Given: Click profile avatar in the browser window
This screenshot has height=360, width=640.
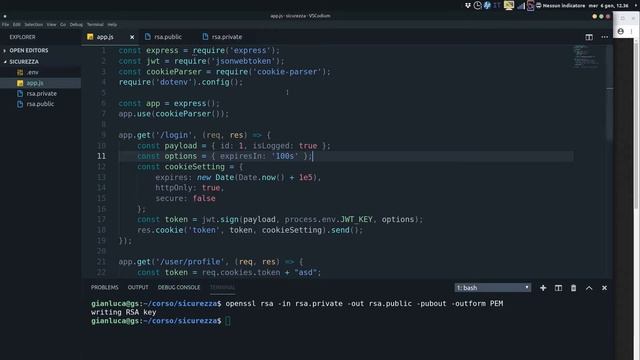Looking at the screenshot, I should point(620,31).
